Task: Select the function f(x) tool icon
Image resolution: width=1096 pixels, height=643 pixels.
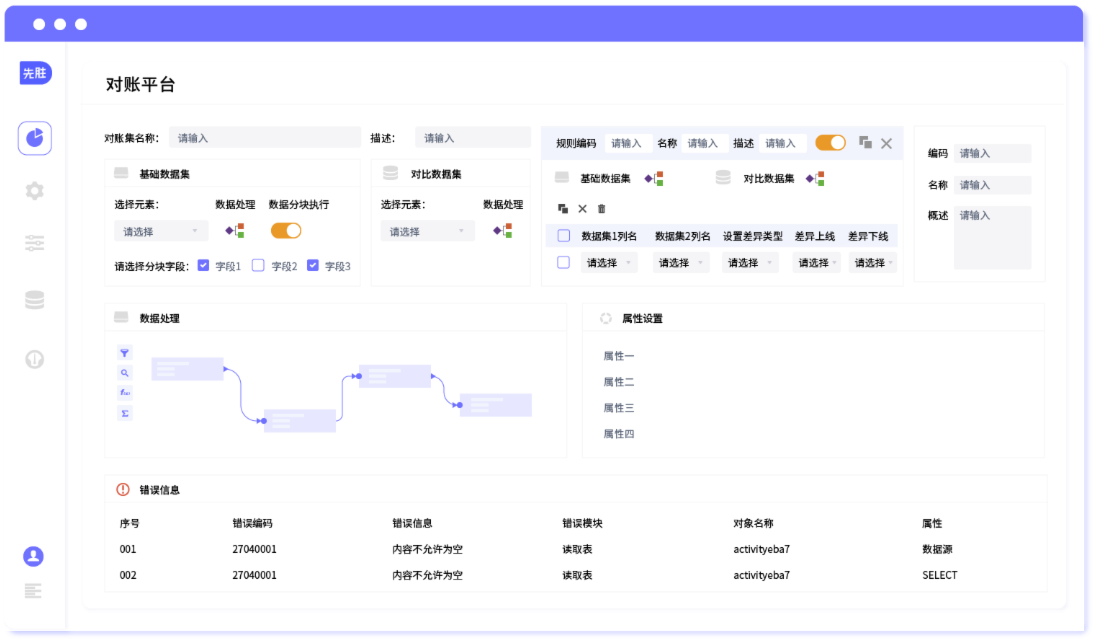Action: (125, 393)
